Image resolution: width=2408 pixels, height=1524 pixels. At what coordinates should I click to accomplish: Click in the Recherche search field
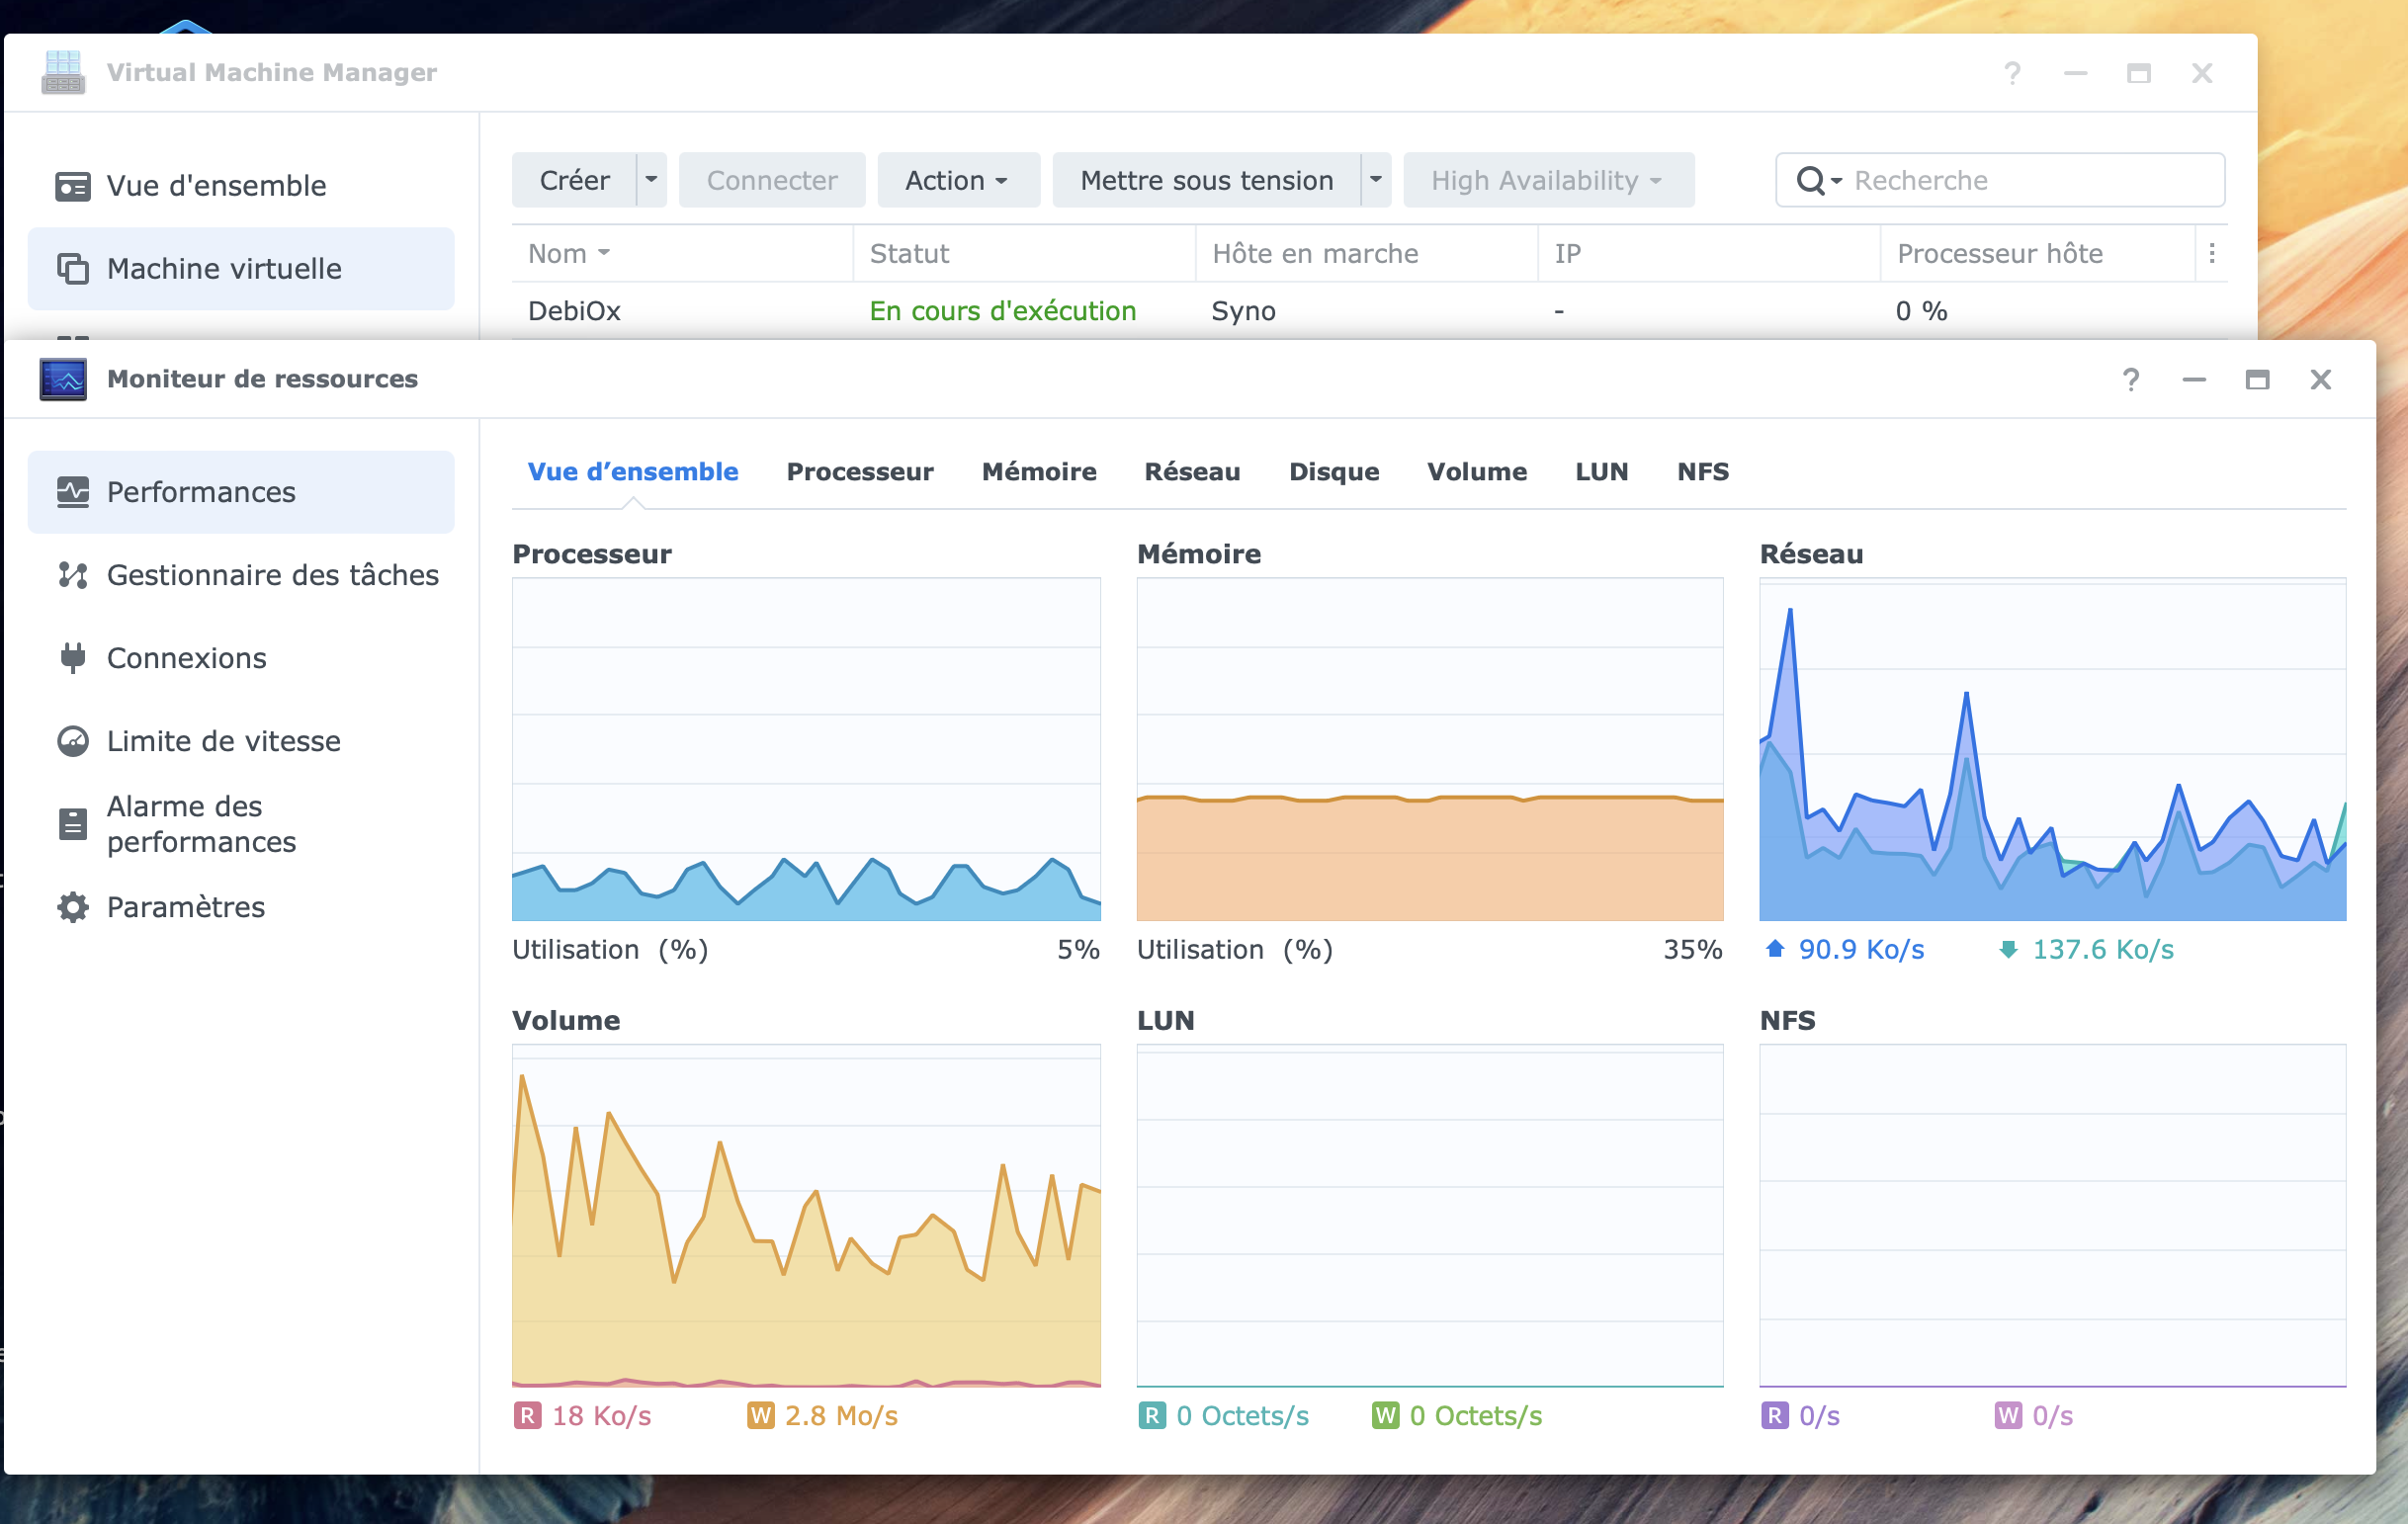click(2030, 180)
